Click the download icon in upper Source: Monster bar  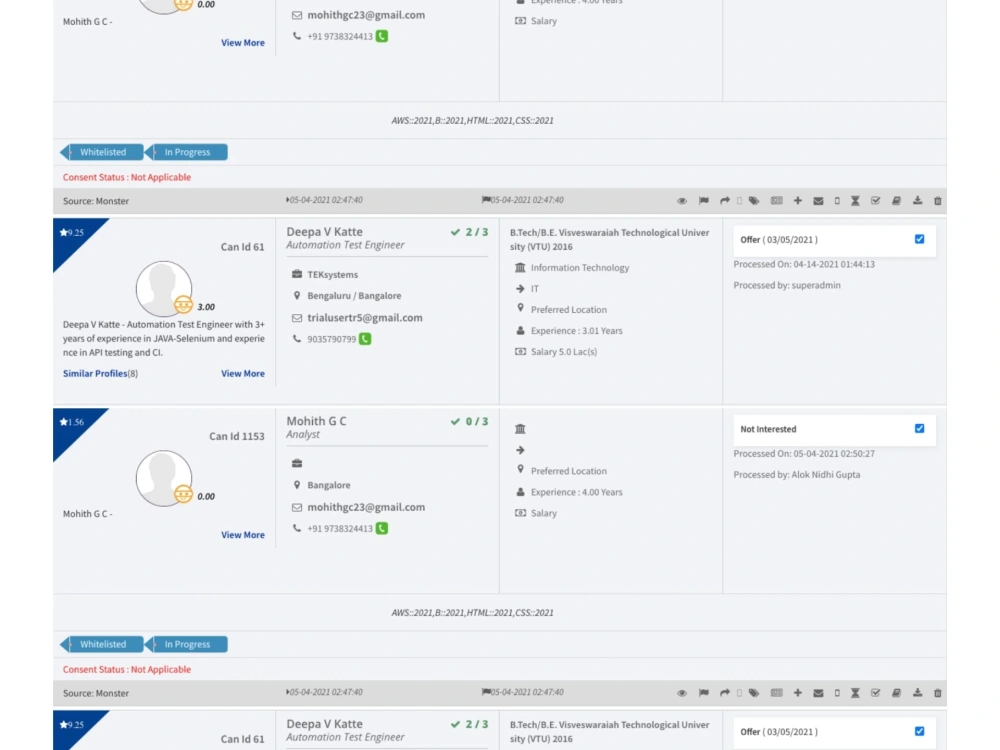click(x=917, y=201)
